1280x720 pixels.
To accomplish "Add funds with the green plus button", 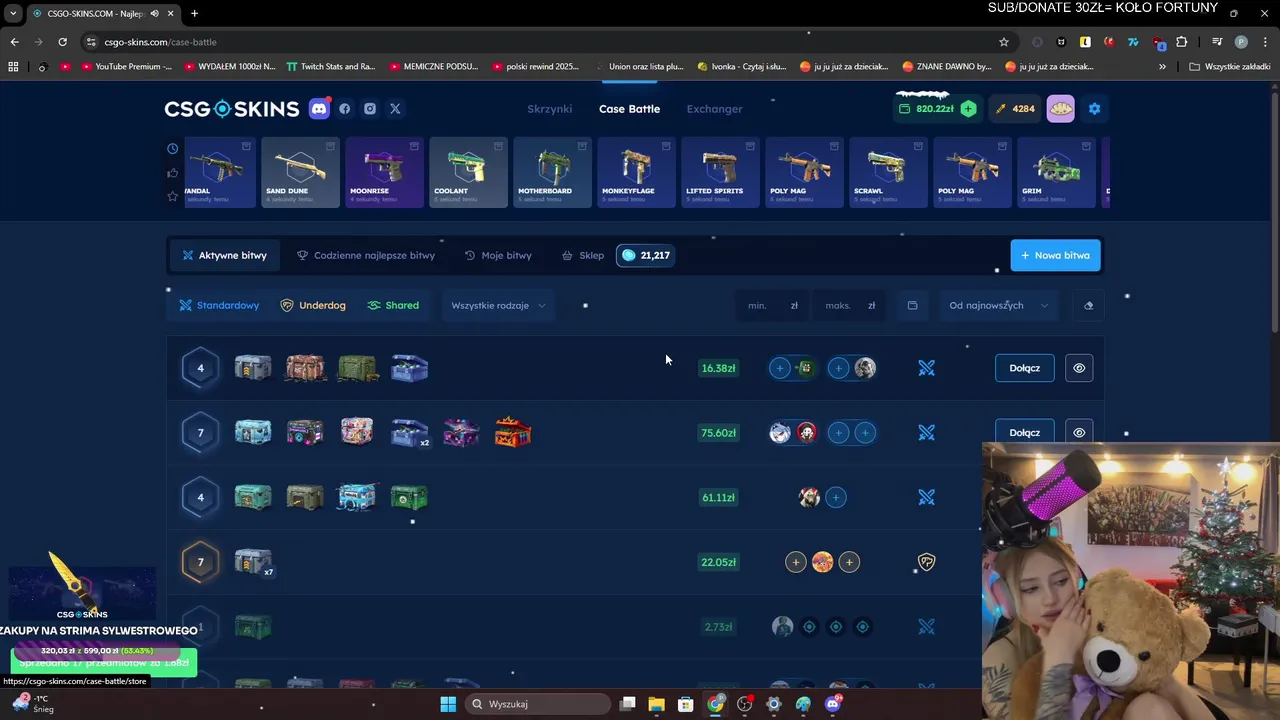I will click(x=968, y=109).
